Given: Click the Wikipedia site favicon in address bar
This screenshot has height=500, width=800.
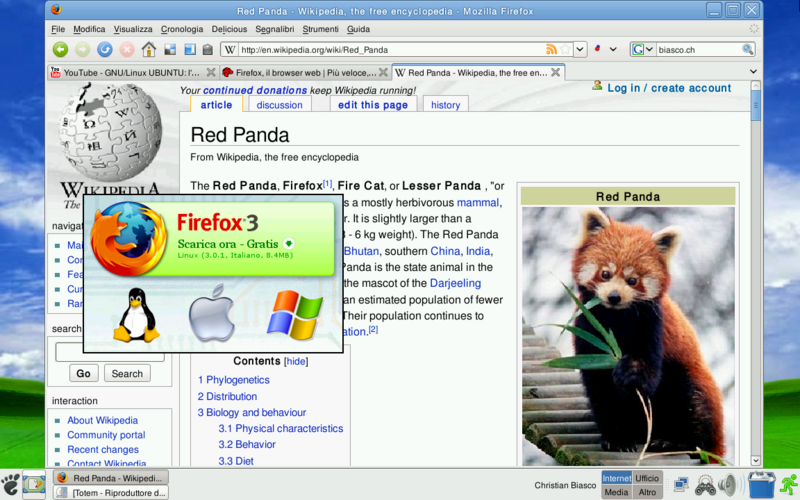Looking at the screenshot, I should point(230,49).
